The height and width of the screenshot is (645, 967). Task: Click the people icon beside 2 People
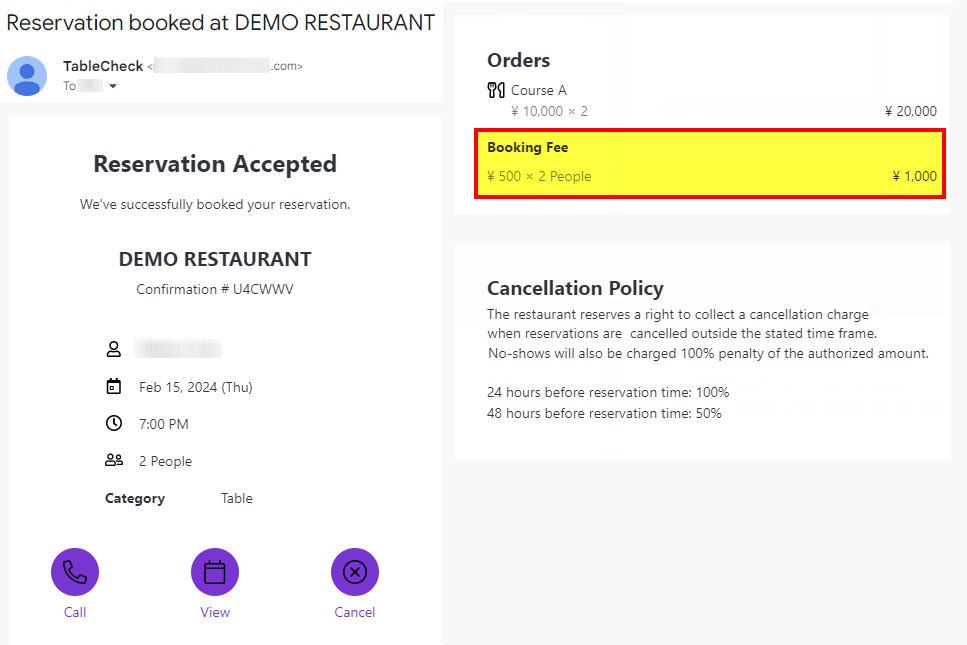114,460
